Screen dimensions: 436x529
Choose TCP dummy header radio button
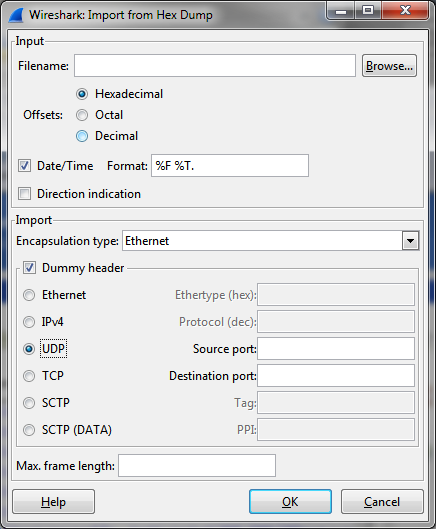click(x=29, y=376)
